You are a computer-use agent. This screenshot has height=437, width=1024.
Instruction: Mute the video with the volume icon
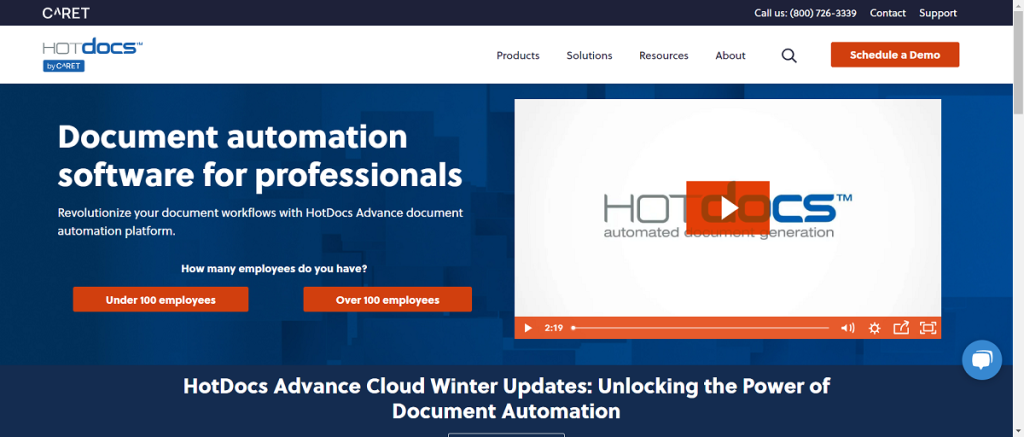(x=848, y=328)
